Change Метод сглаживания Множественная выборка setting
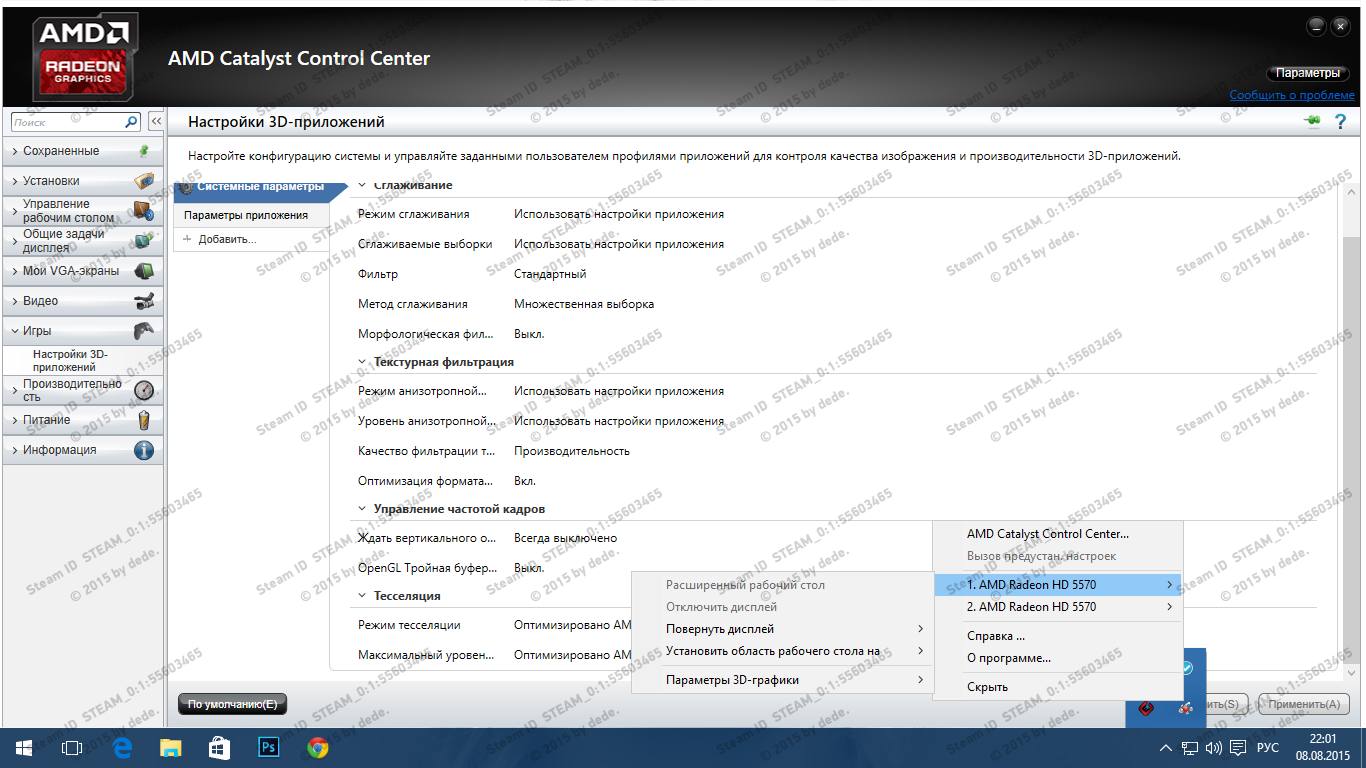This screenshot has height=768, width=1366. coord(584,304)
